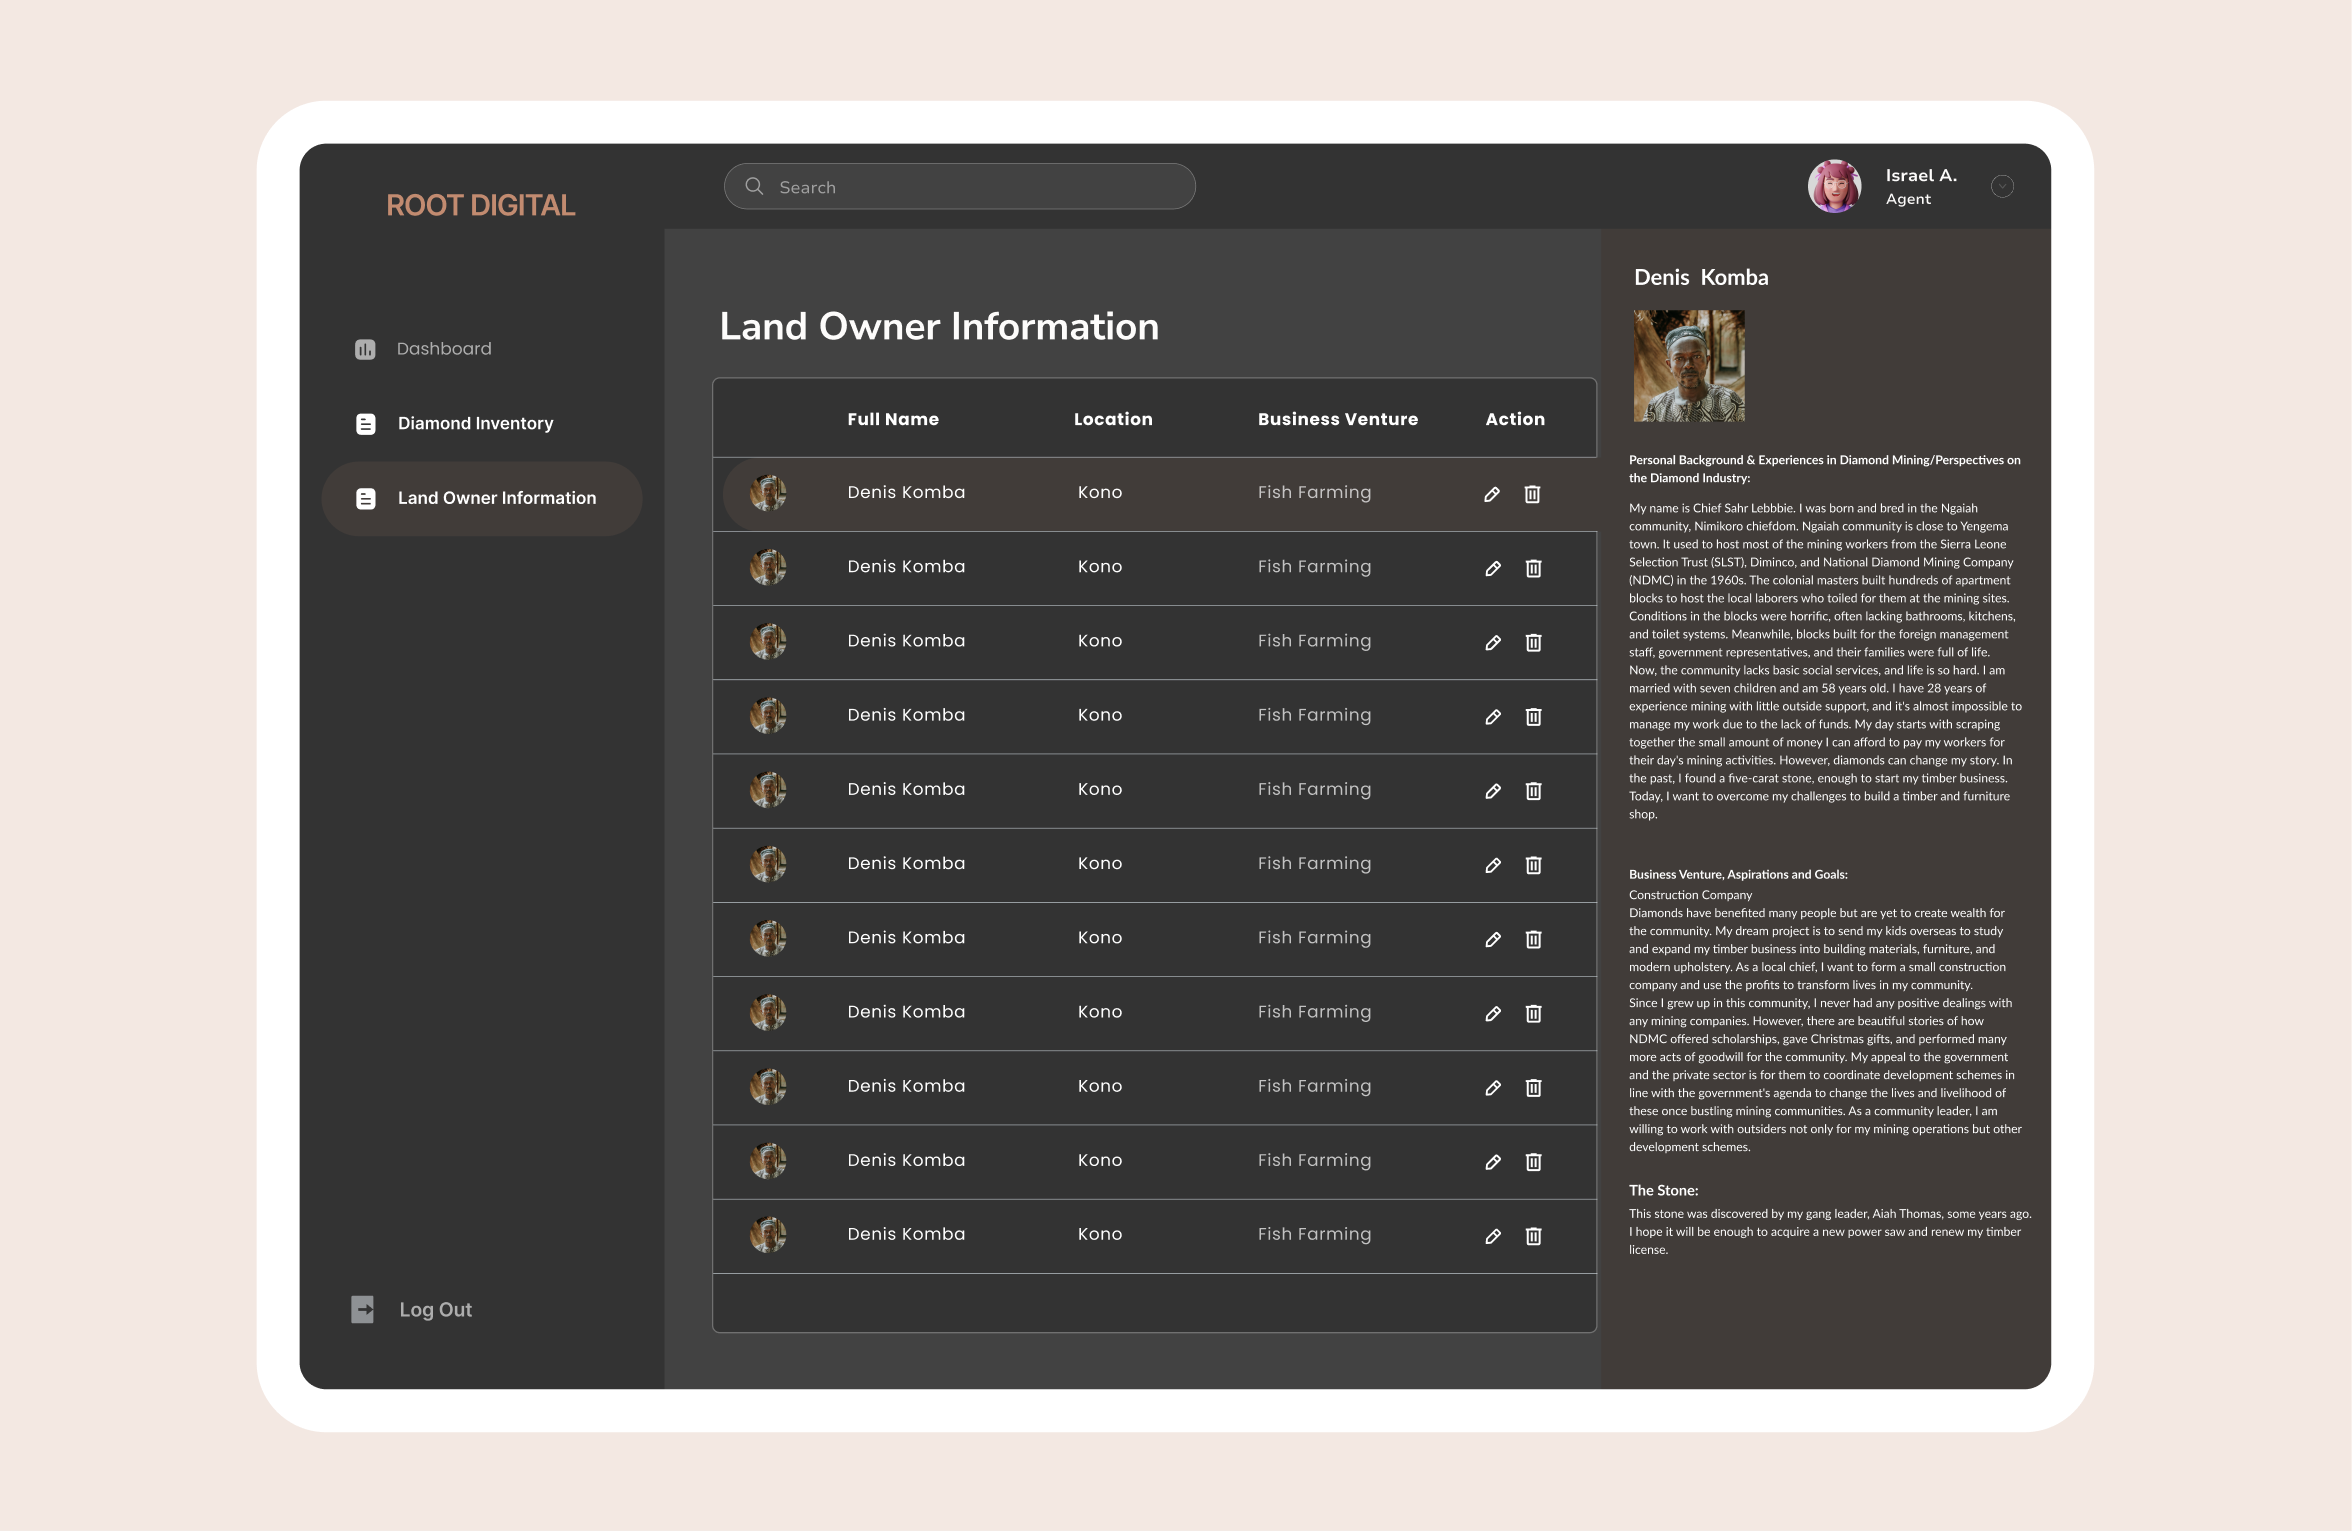Image resolution: width=2352 pixels, height=1531 pixels.
Task: Click Denis Komba's large photo in detail panel
Action: 1689,366
